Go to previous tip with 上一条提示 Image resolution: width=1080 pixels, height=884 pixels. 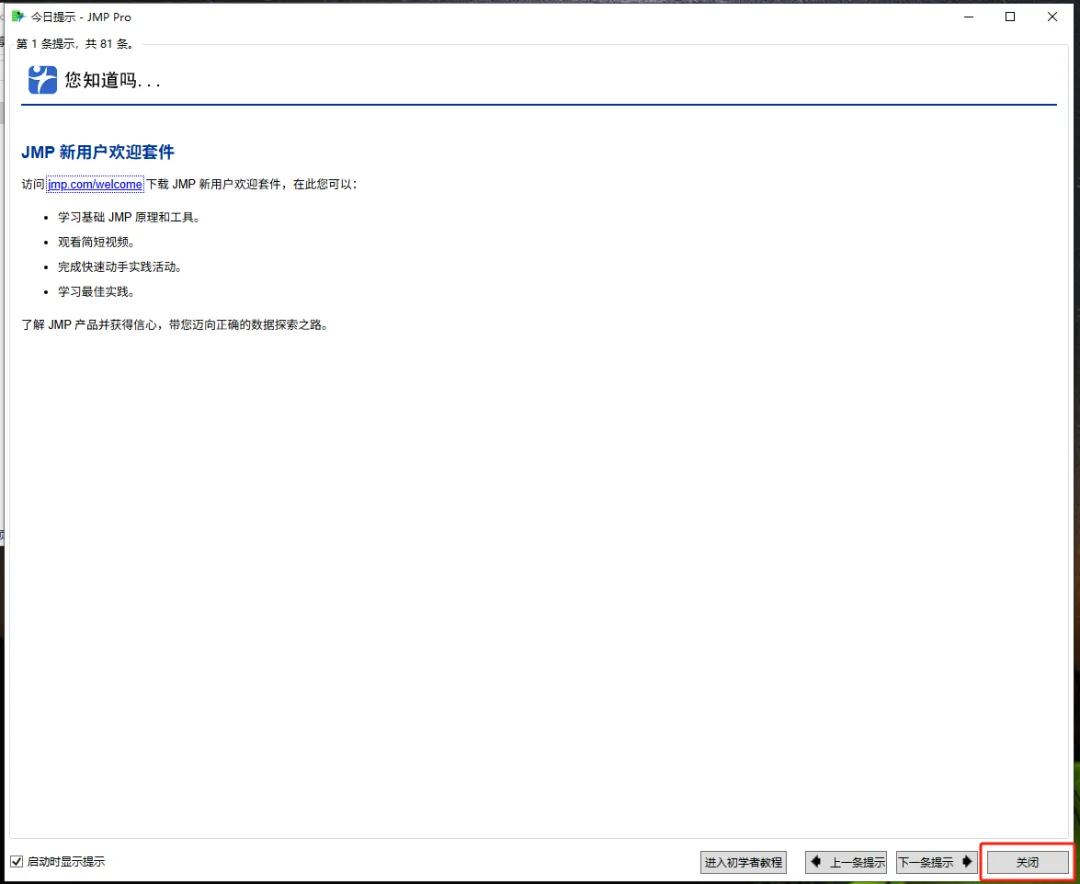pyautogui.click(x=846, y=862)
